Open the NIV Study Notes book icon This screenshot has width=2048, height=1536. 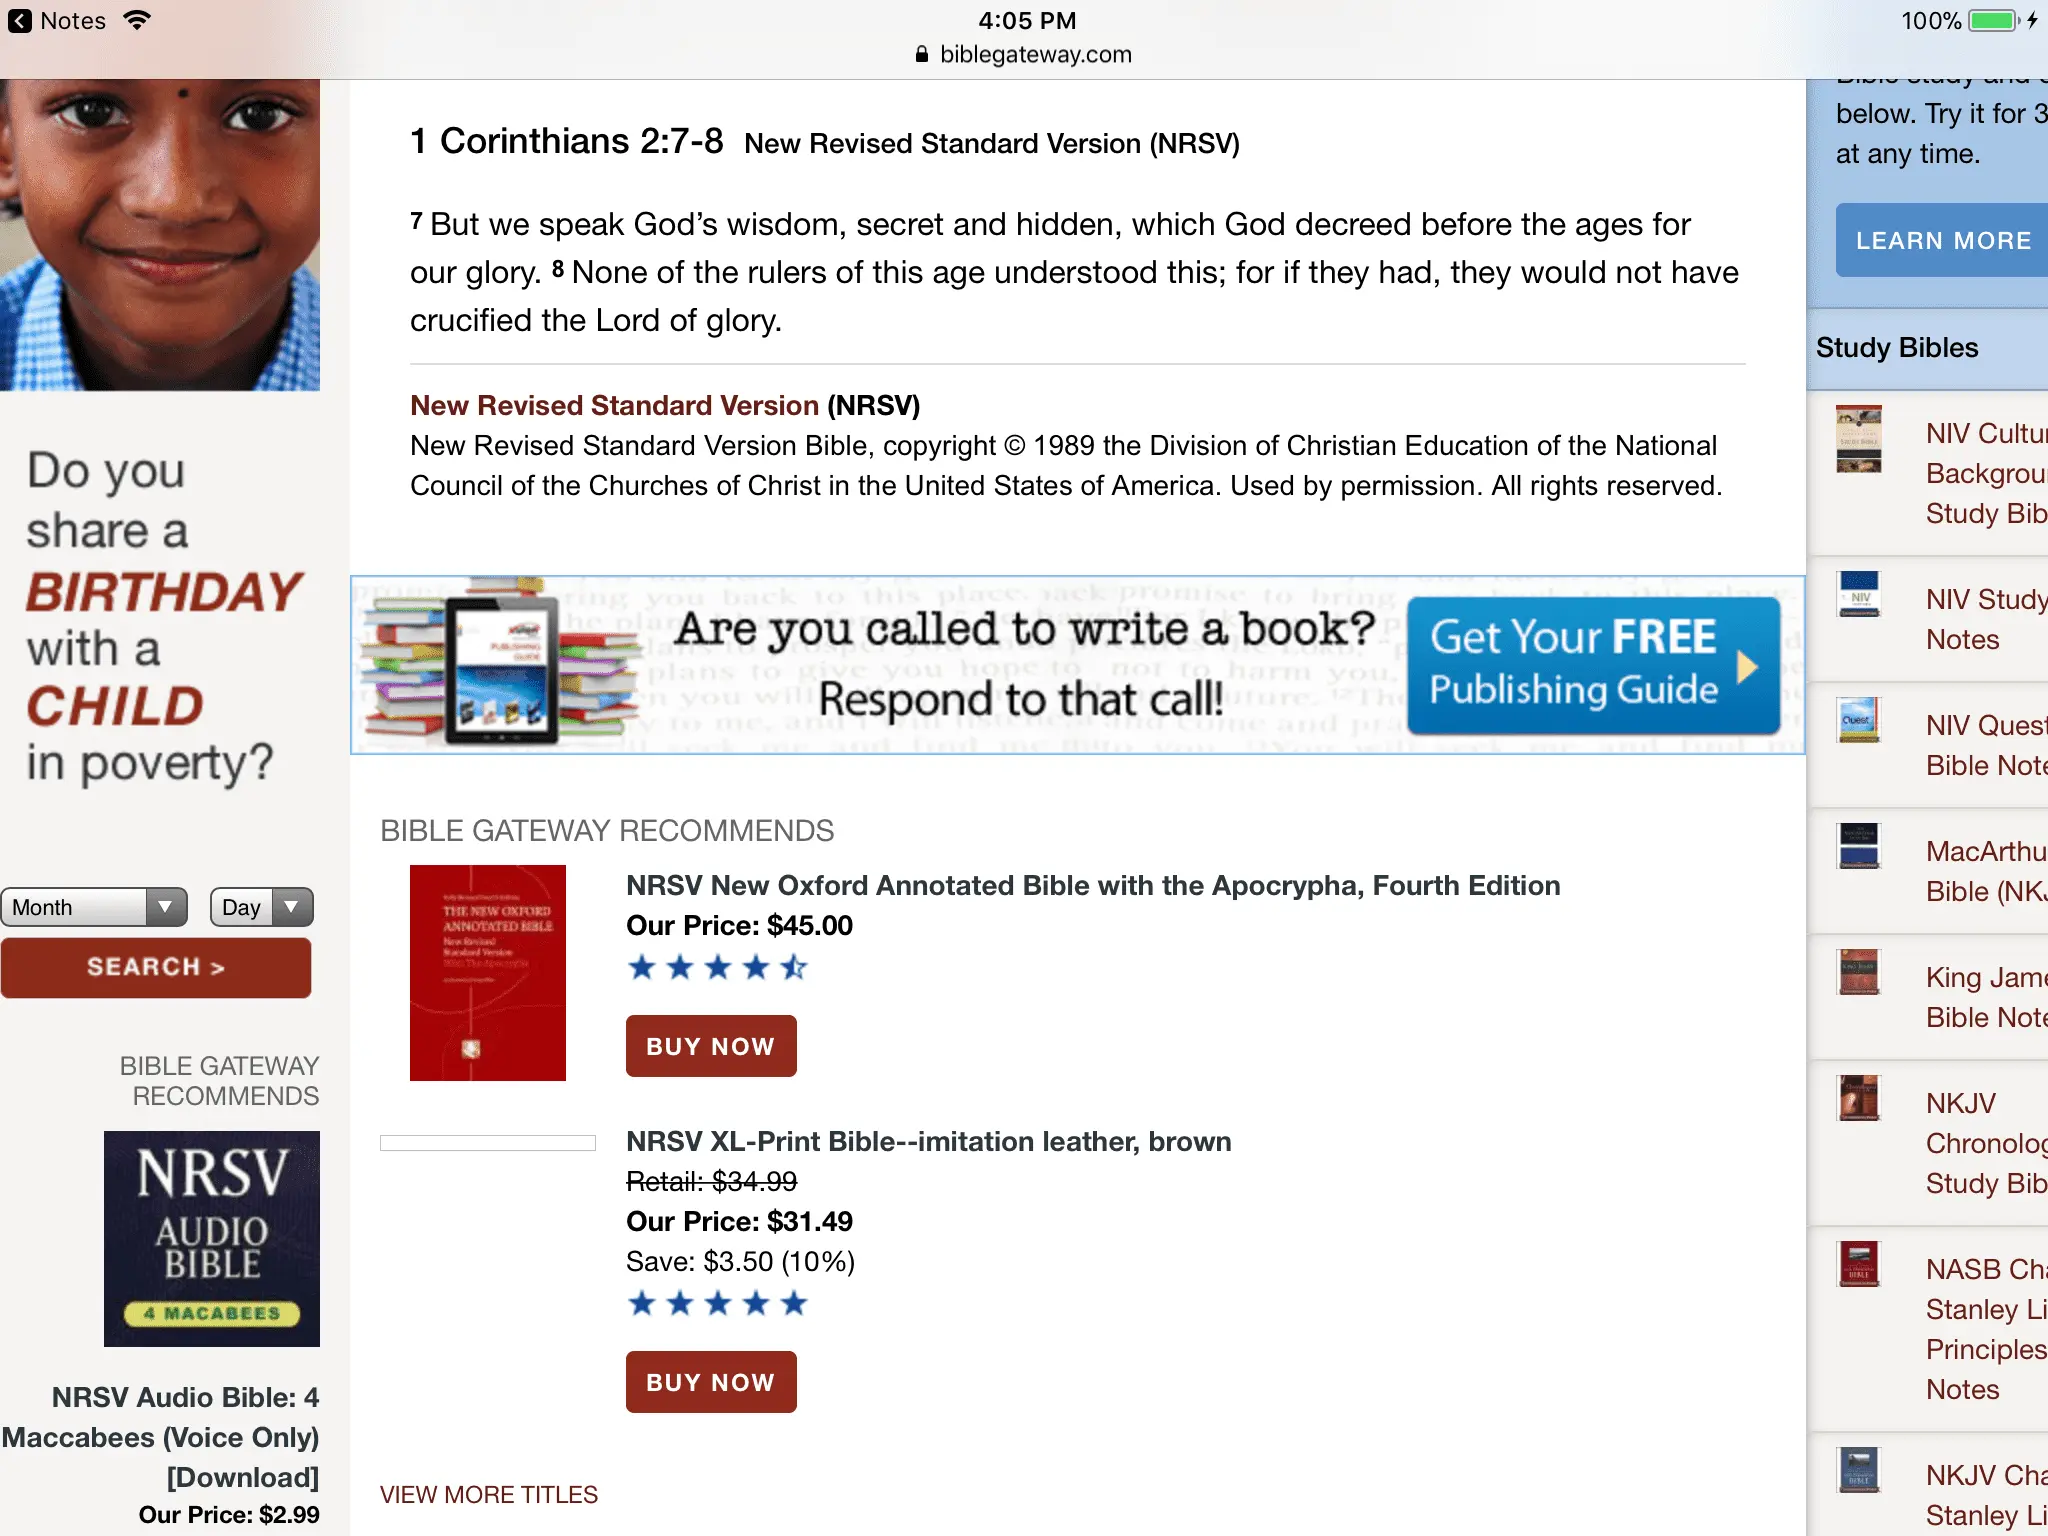(x=1859, y=594)
